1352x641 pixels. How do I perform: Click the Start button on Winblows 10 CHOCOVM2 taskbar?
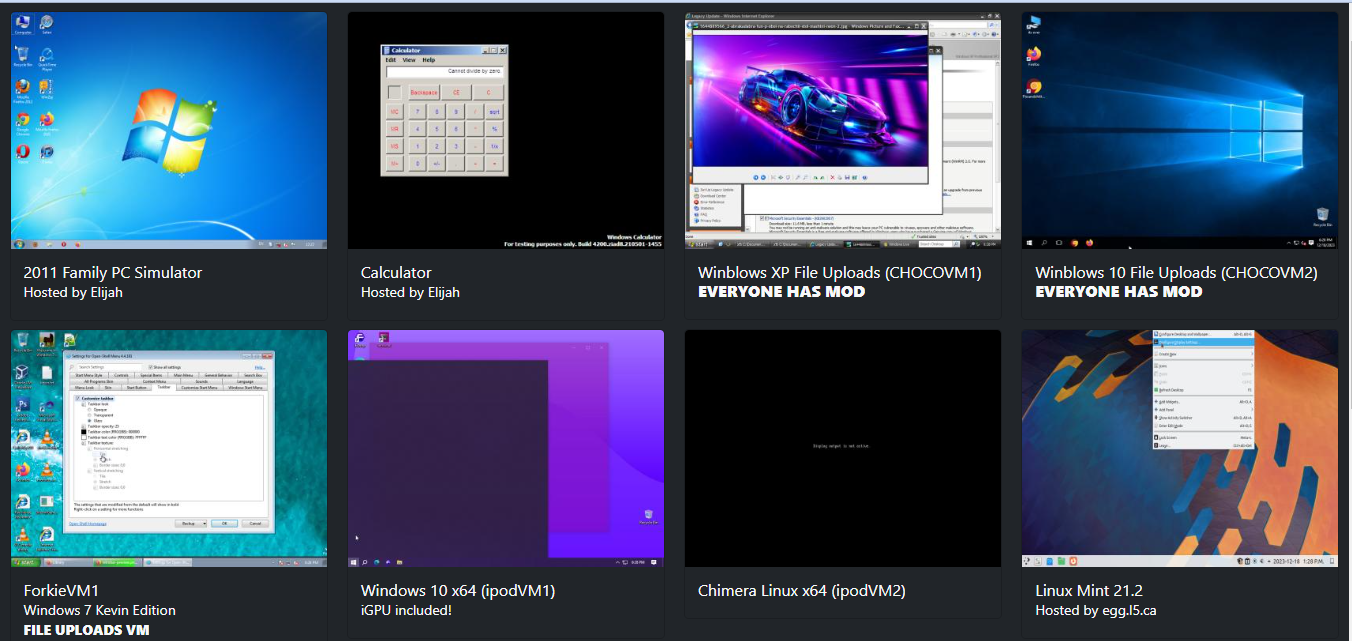(x=1029, y=243)
